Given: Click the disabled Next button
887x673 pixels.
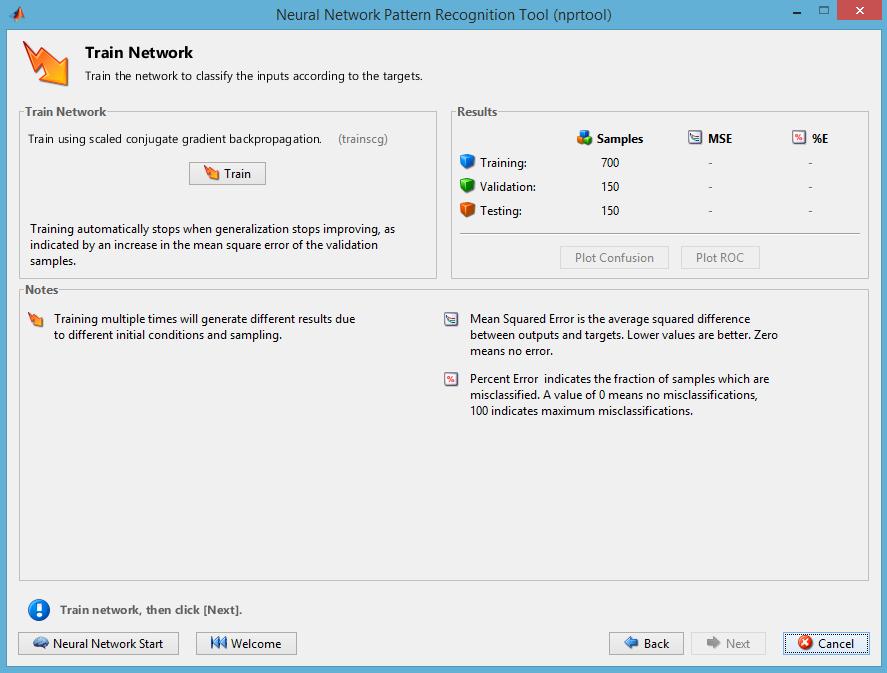Looking at the screenshot, I should click(x=728, y=644).
